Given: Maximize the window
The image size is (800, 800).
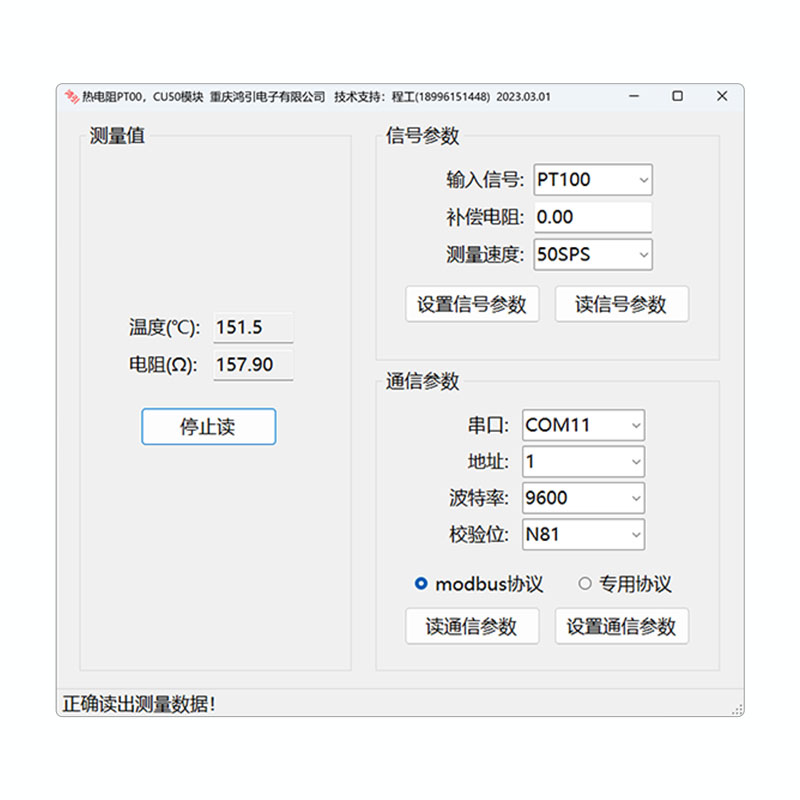Looking at the screenshot, I should coord(677,96).
